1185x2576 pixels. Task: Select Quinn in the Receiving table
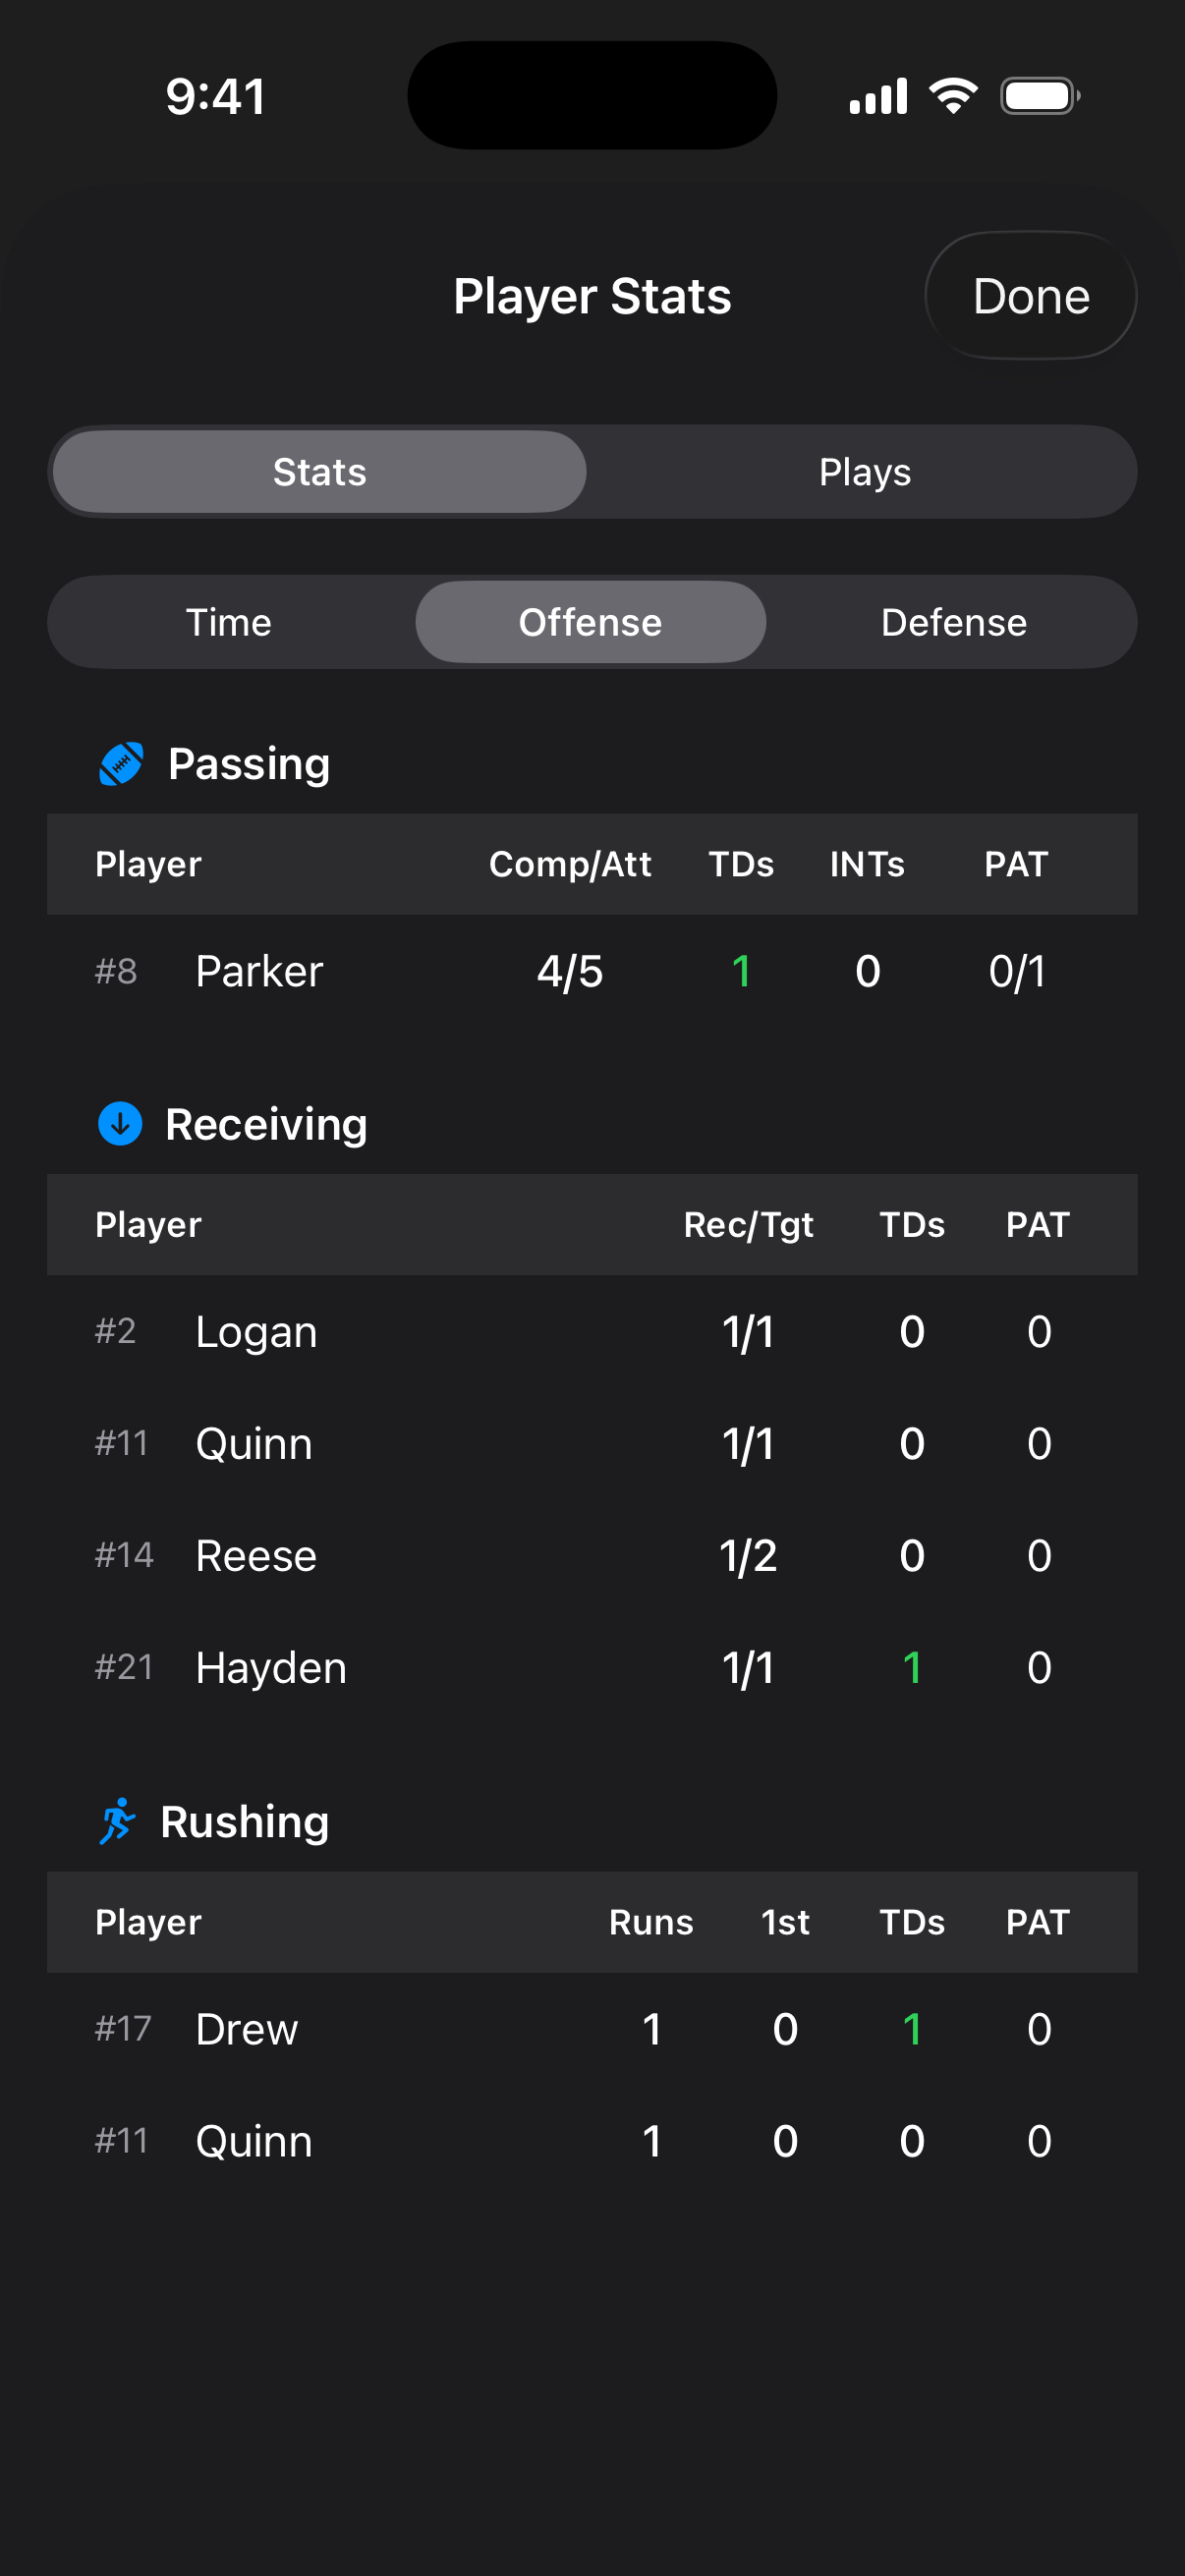[592, 1443]
